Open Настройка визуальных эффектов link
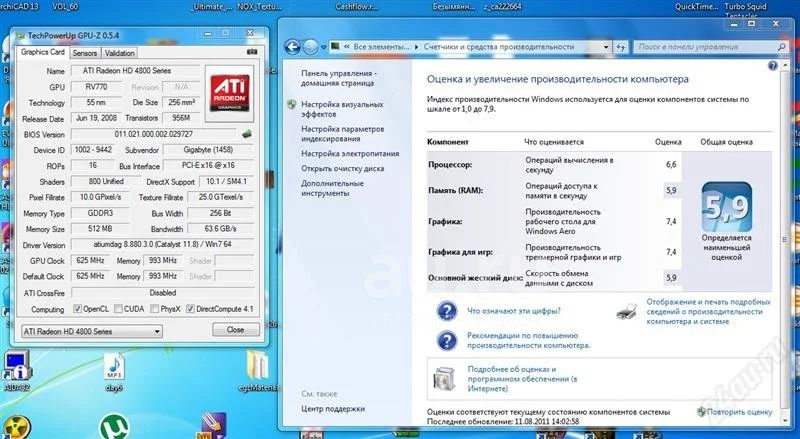This screenshot has width=800, height=439. pos(342,109)
